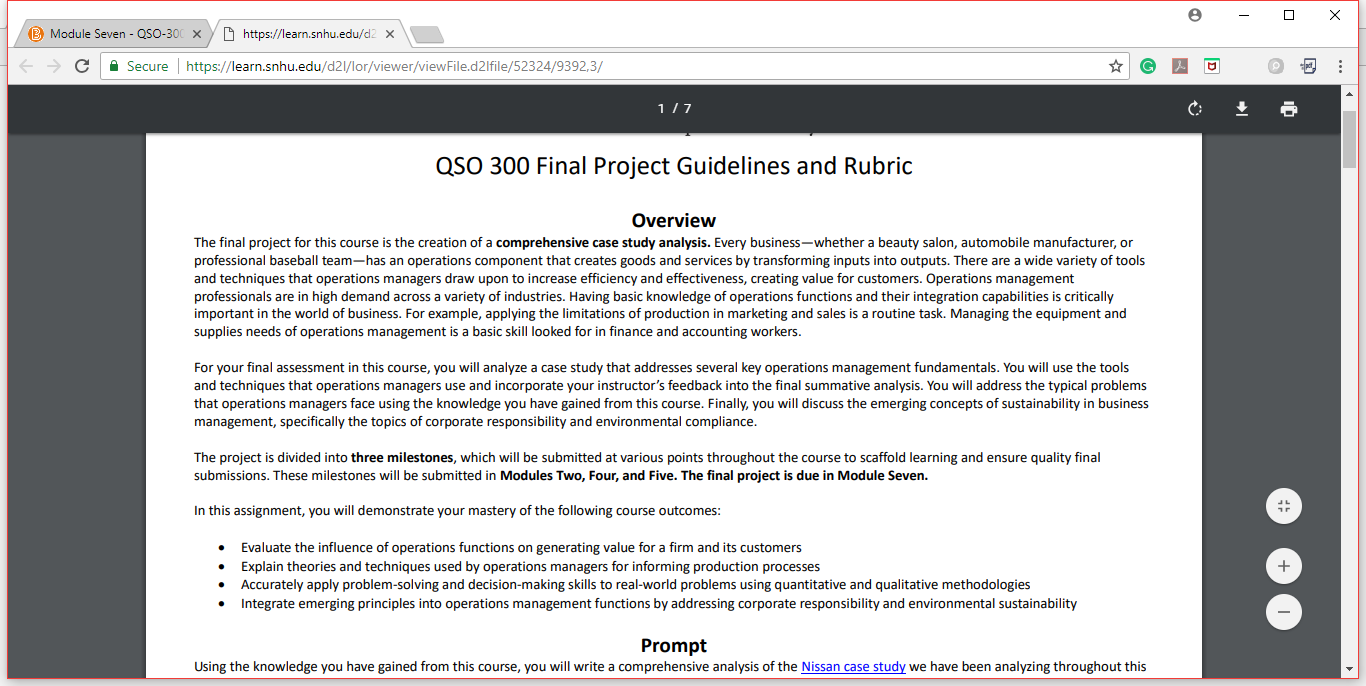View site security info padlock
This screenshot has height=686, width=1366.
(114, 66)
